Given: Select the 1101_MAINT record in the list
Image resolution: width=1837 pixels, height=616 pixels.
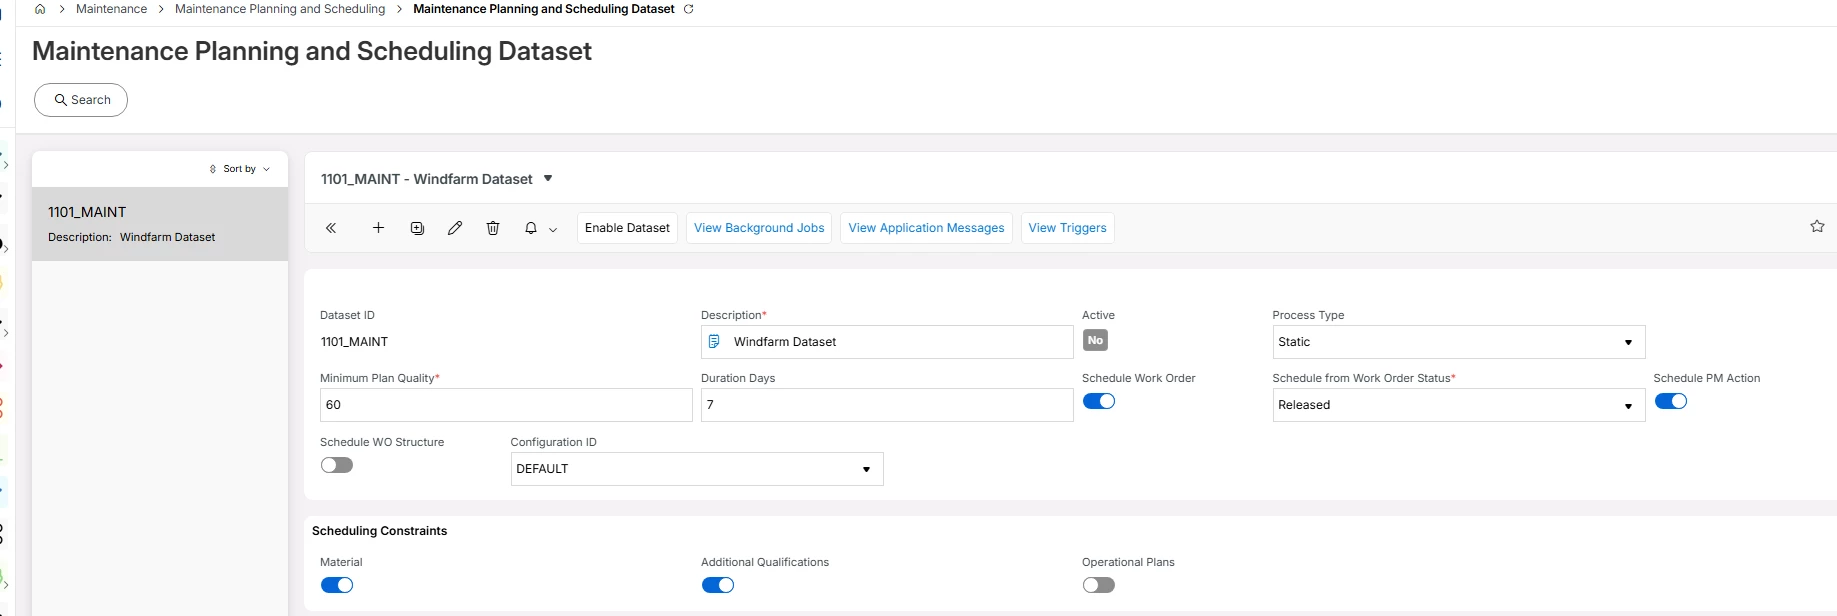Looking at the screenshot, I should click(160, 224).
